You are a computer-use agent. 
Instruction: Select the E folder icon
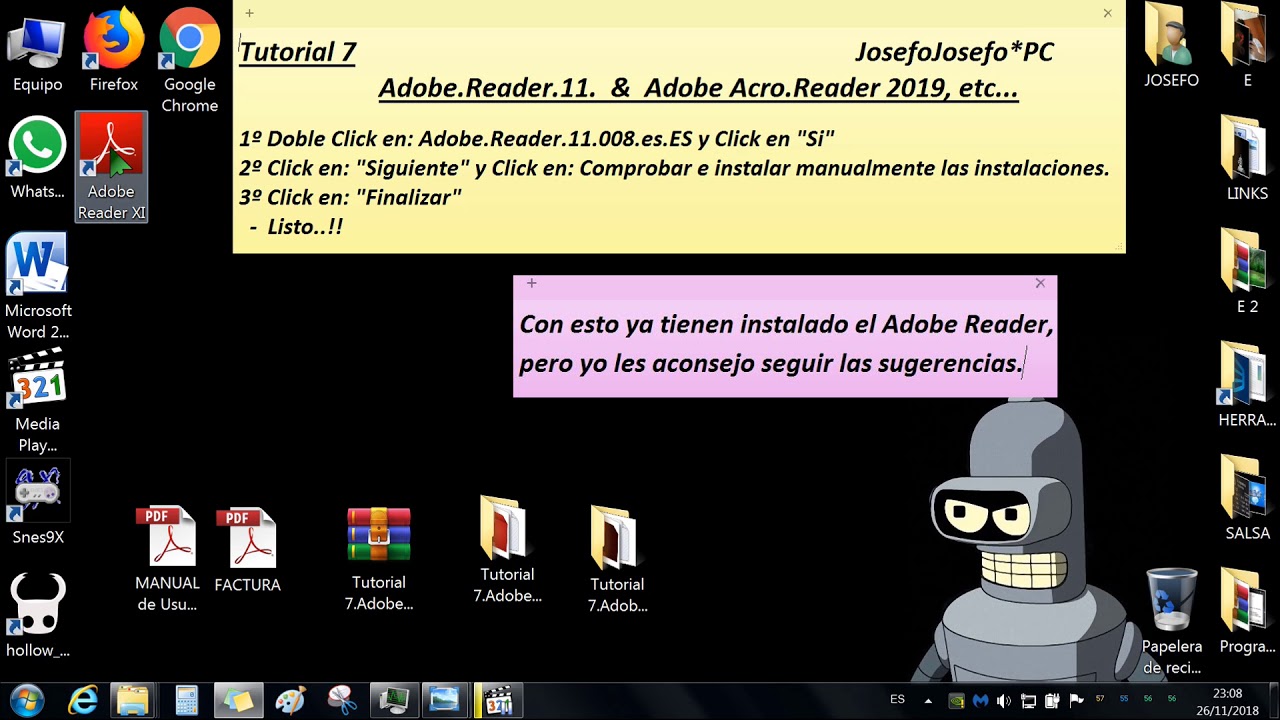tap(1247, 45)
